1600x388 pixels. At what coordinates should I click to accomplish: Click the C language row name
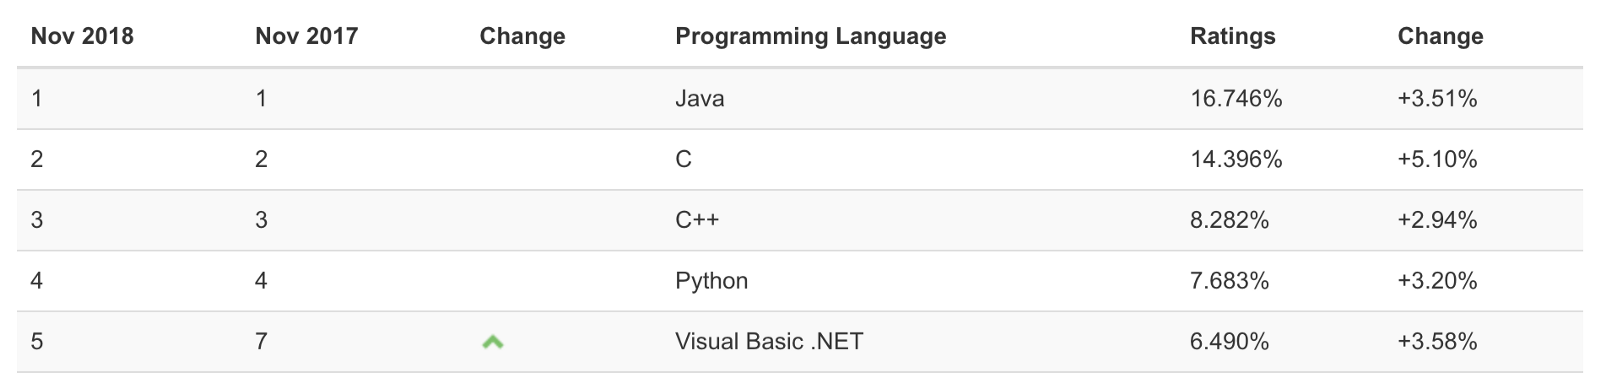click(x=683, y=159)
